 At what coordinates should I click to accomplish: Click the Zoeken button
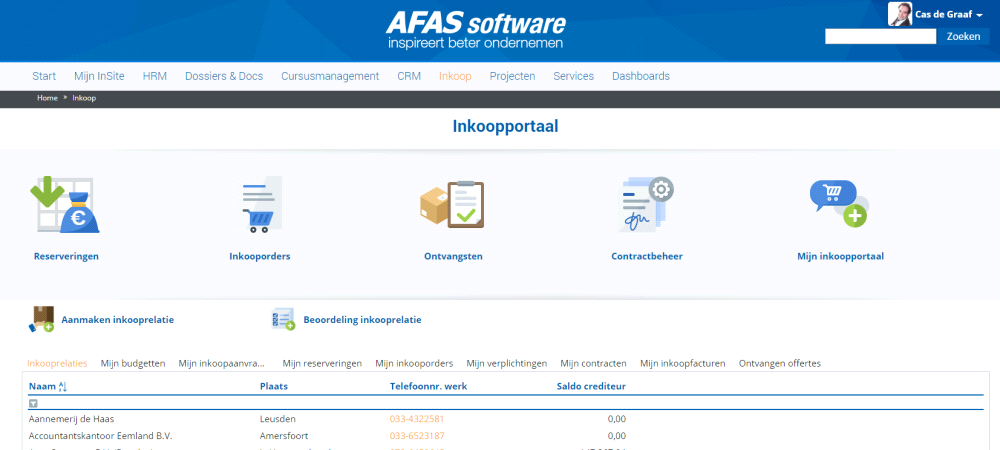coord(963,36)
